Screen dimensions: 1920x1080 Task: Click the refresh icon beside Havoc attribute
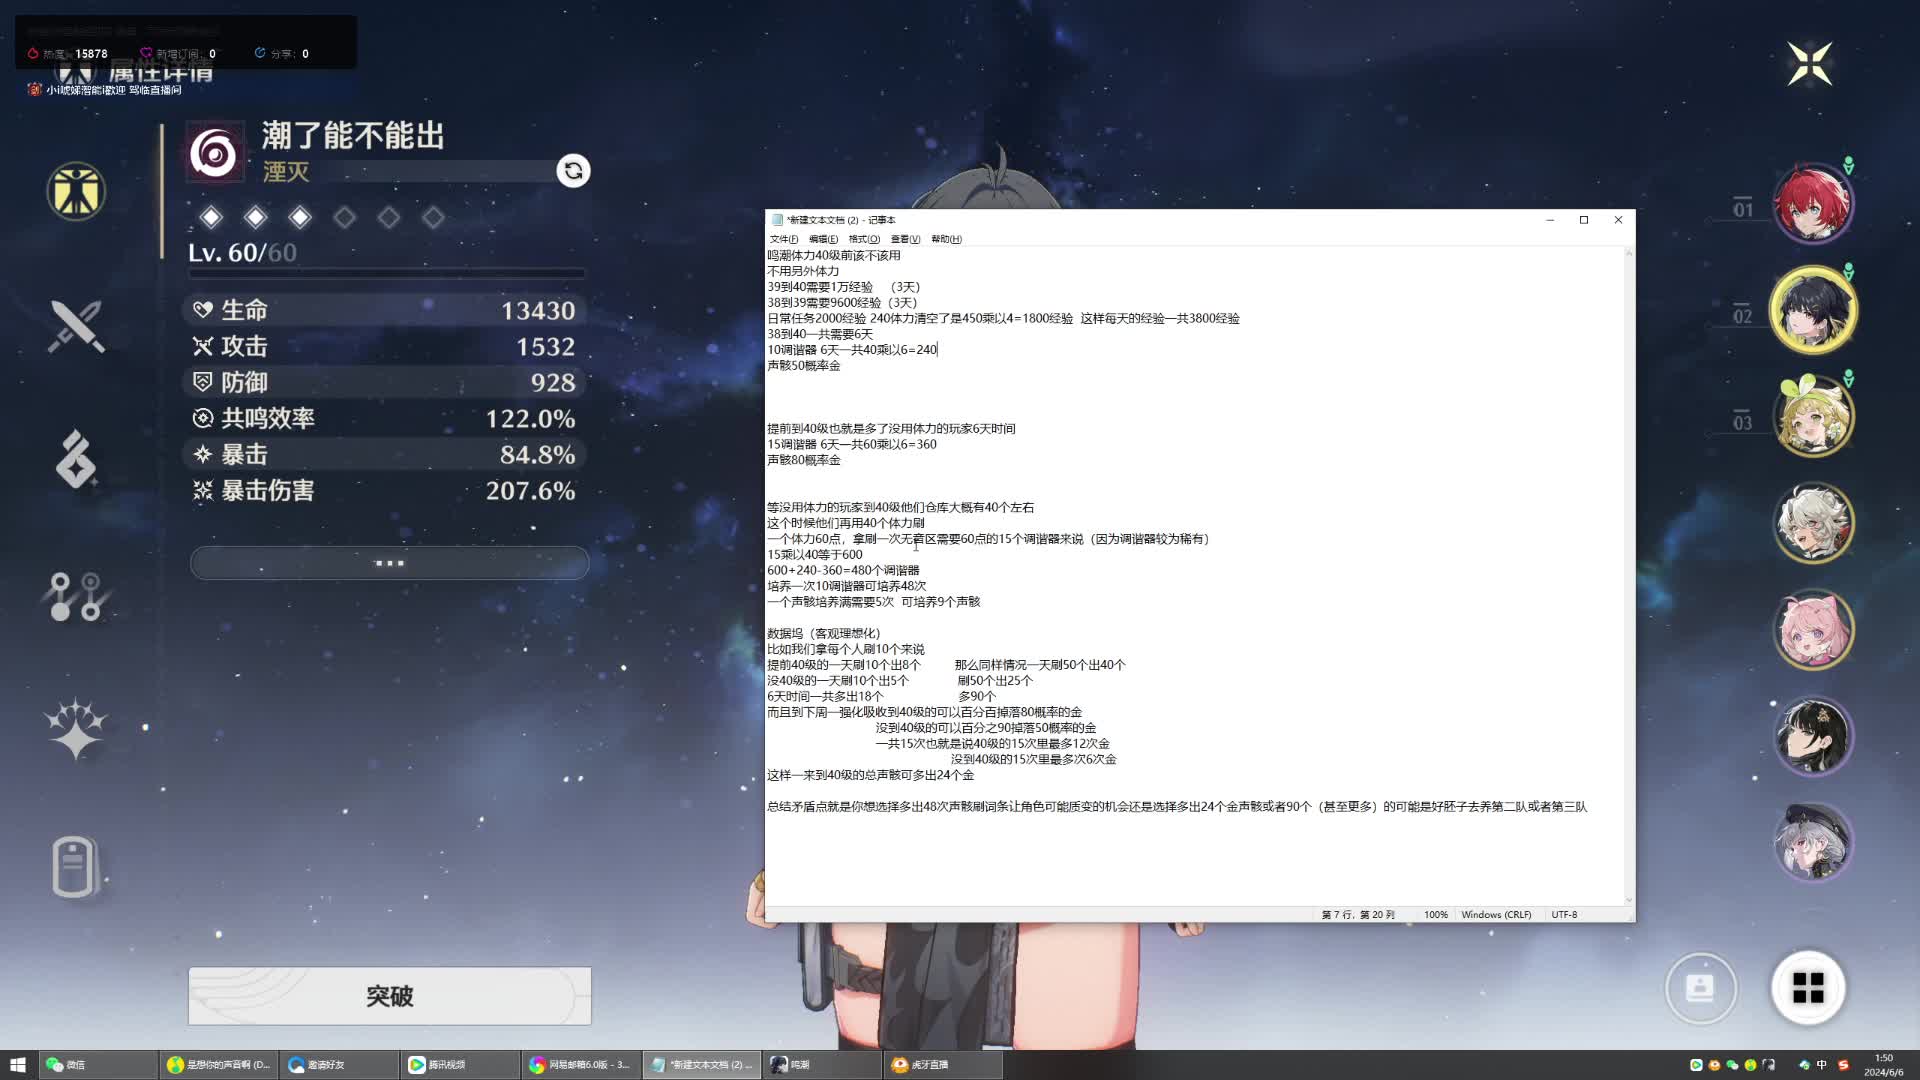[x=573, y=171]
